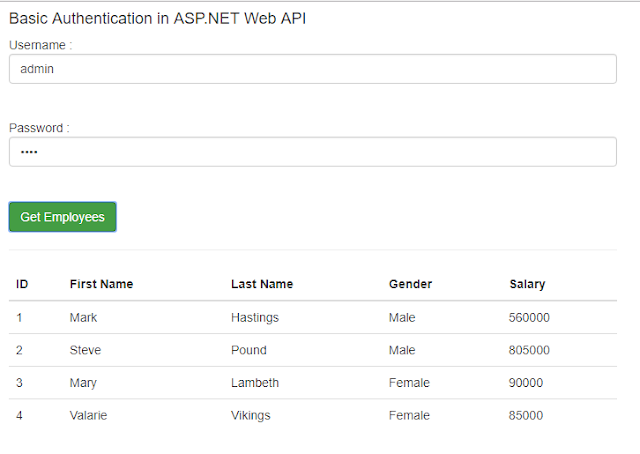Select the First Name column header
This screenshot has width=640, height=454.
101,284
